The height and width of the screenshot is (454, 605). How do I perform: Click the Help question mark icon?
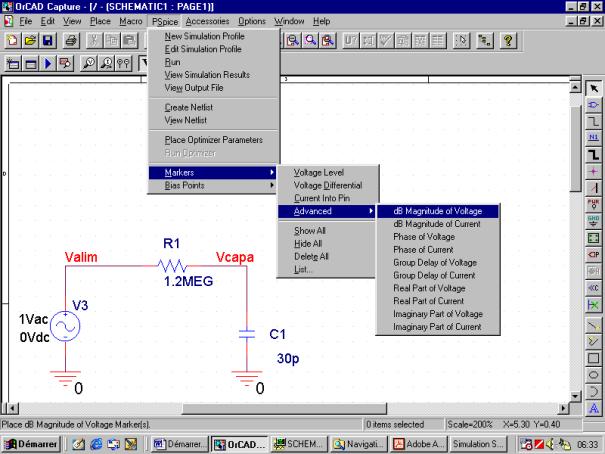pos(508,41)
